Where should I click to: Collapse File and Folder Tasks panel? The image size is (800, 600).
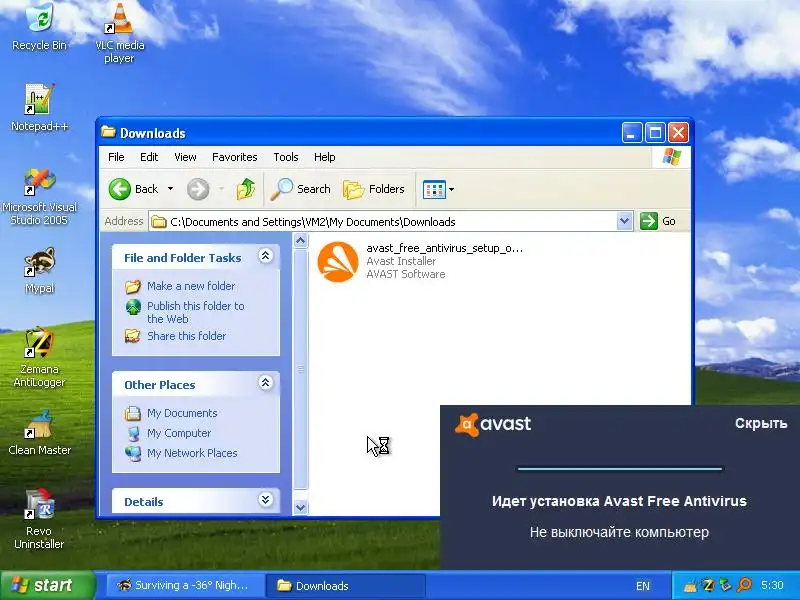(x=265, y=256)
